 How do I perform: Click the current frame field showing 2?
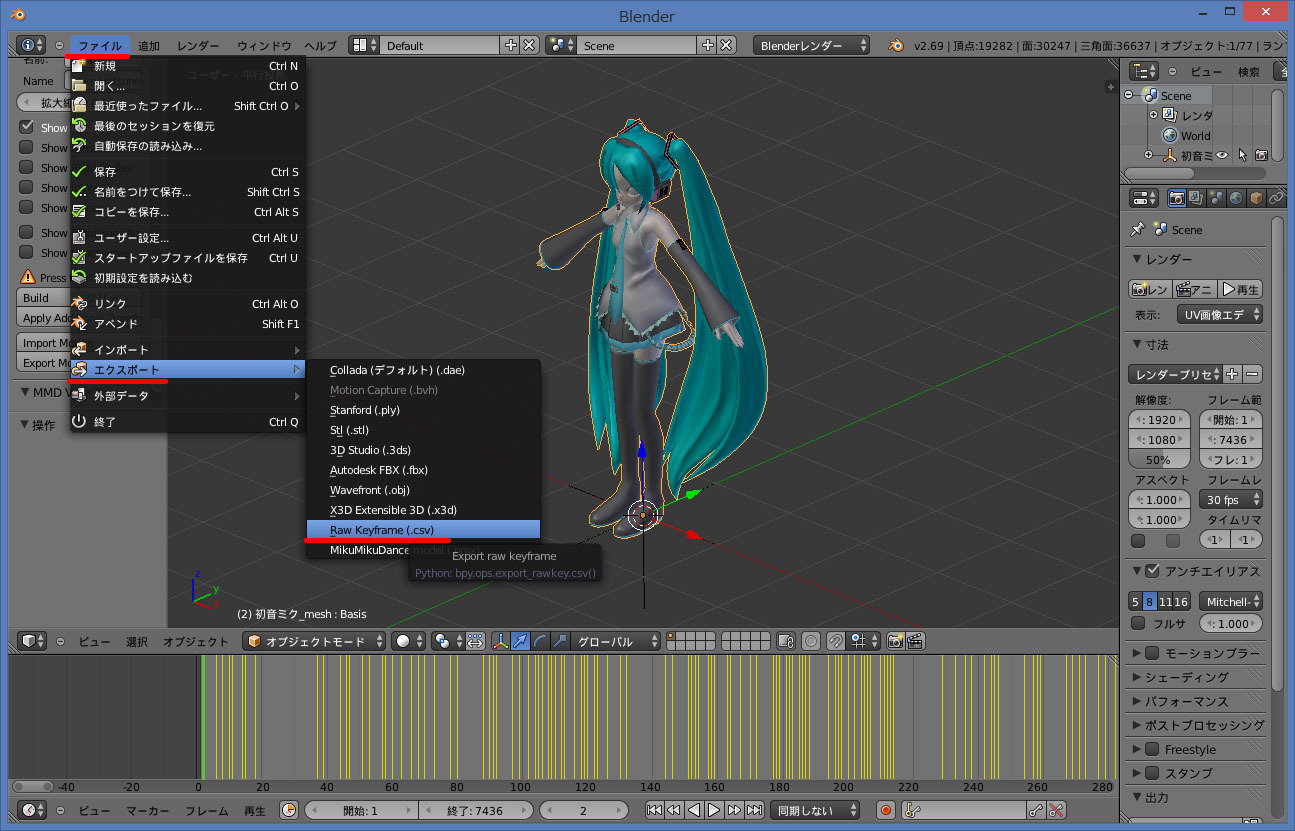point(584,810)
